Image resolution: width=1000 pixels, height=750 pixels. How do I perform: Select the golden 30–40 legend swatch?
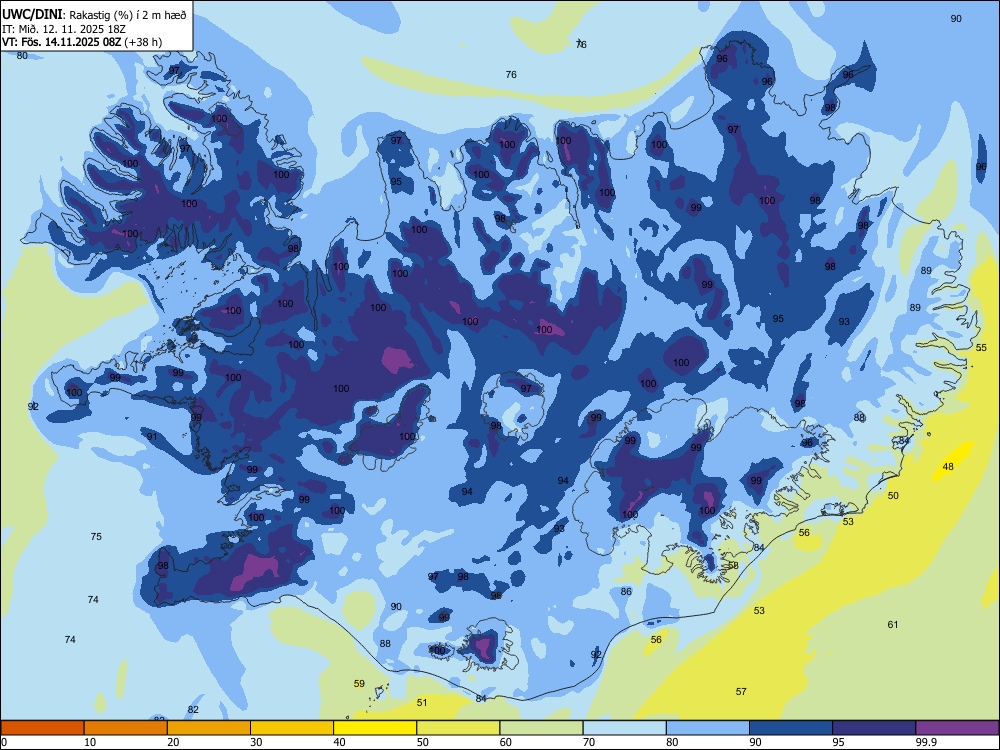(x=292, y=728)
